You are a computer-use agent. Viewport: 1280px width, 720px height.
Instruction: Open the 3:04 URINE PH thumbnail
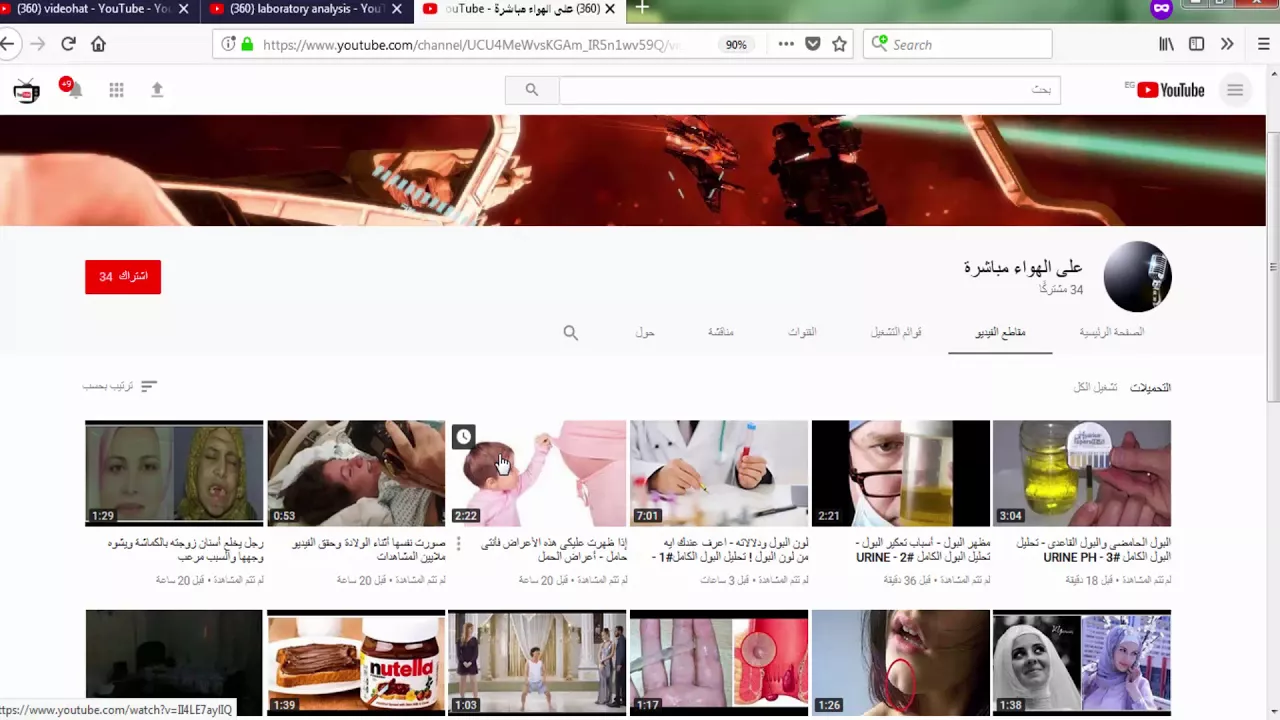(1082, 473)
